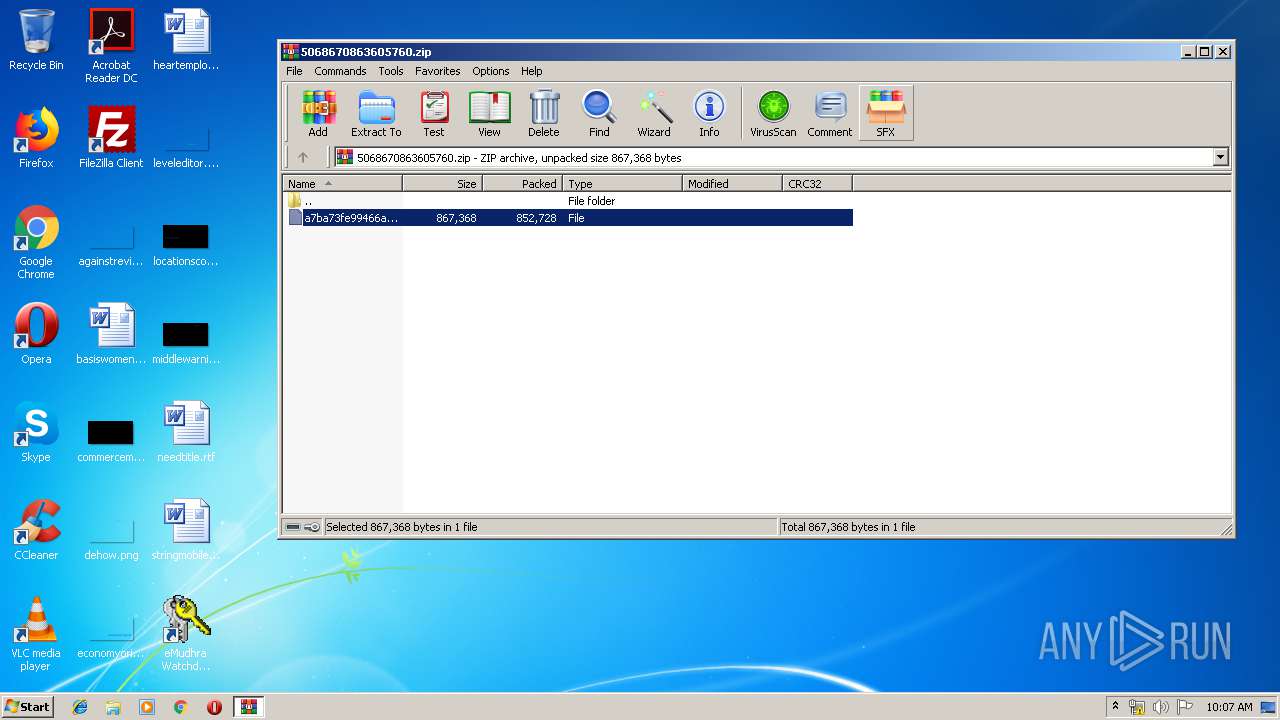This screenshot has height=720, width=1280.
Task: Select the a7ba73fe99466a file row
Action: click(569, 218)
